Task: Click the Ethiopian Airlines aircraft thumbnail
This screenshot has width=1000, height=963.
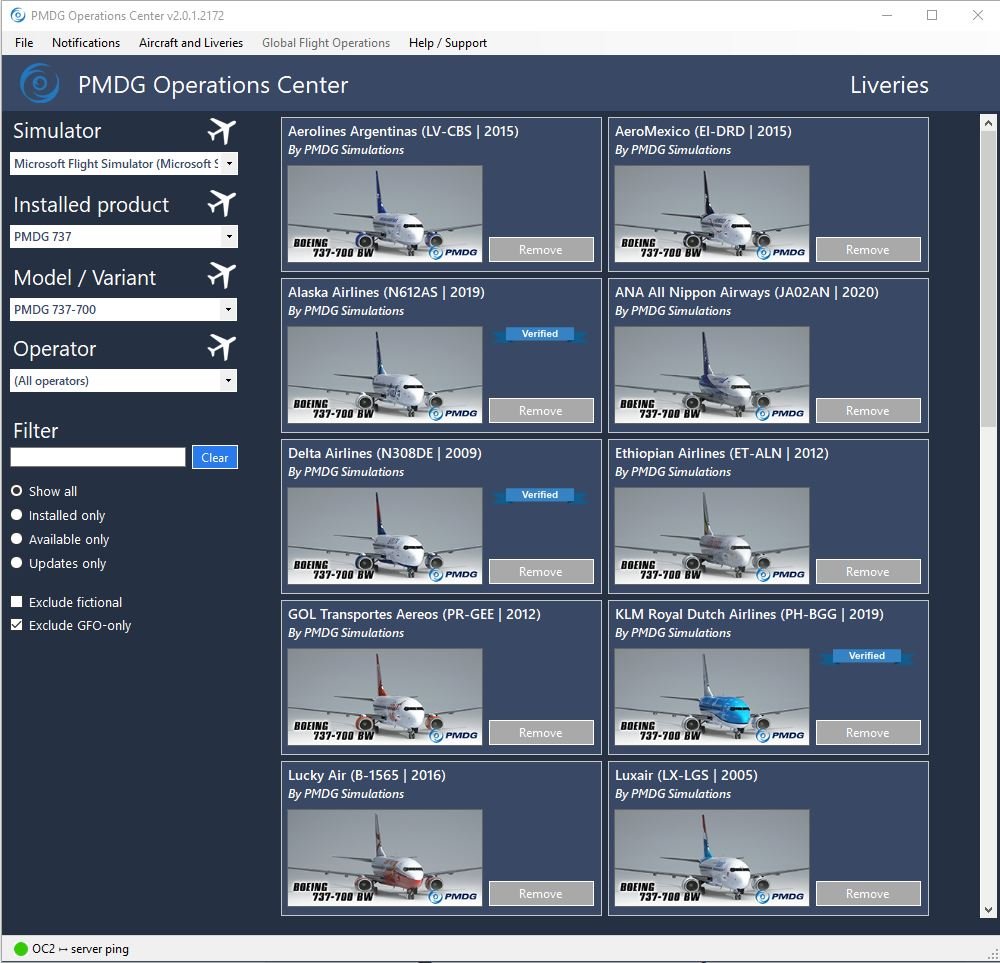Action: point(712,536)
